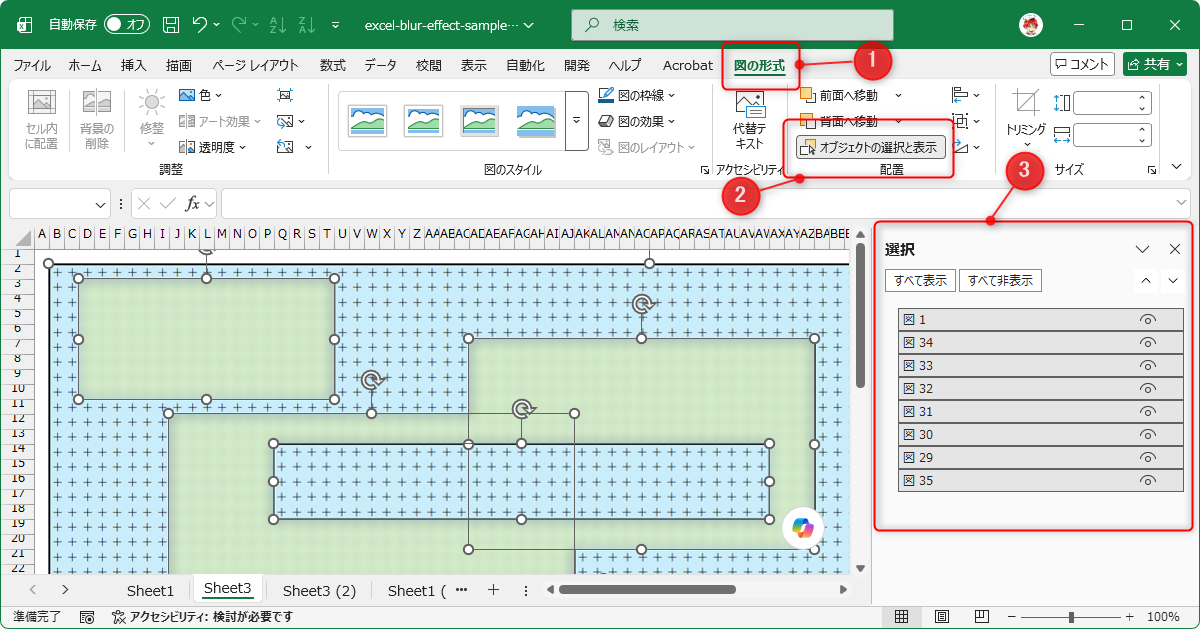Screen dimensions: 1200x629
Task: Click the Save icon in title bar
Action: 171,24
